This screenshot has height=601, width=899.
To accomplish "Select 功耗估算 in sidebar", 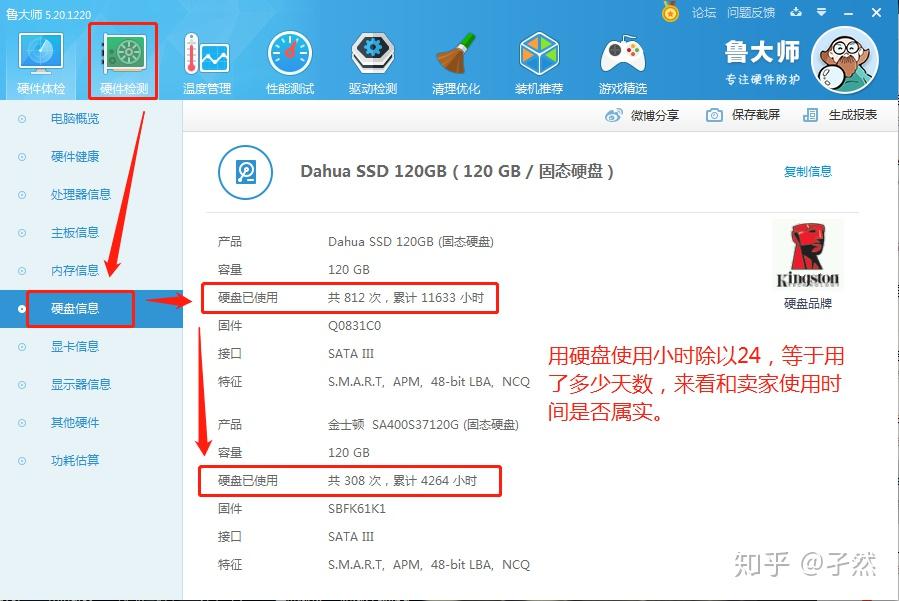I will tap(75, 460).
